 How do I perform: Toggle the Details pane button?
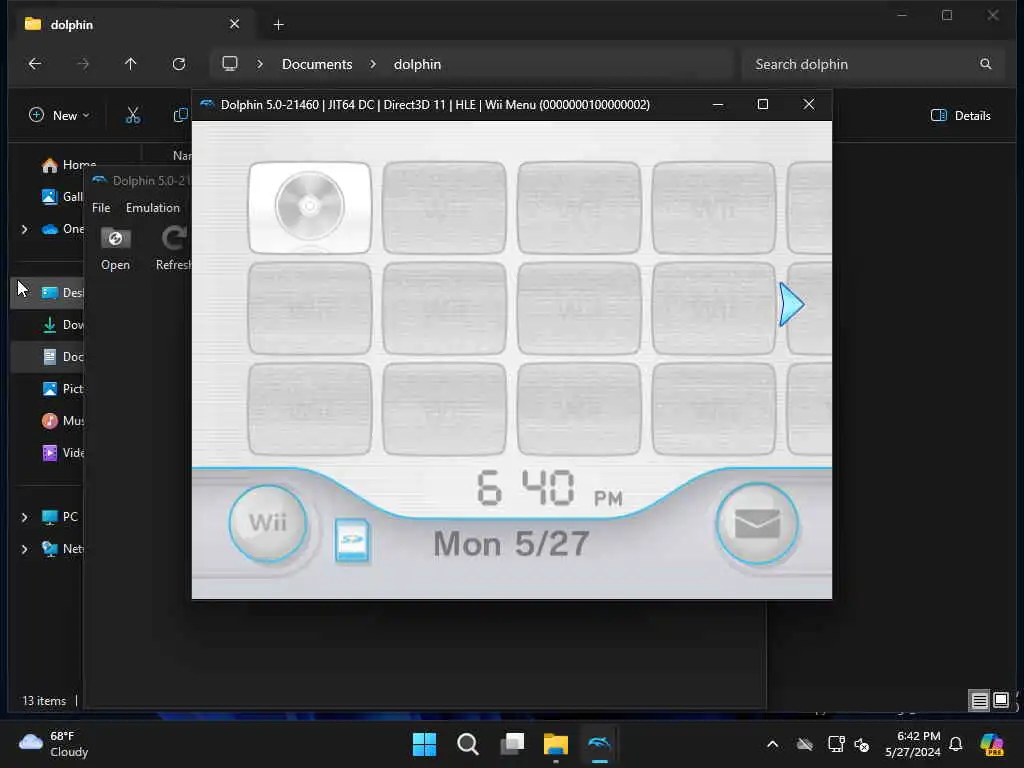[x=961, y=116]
